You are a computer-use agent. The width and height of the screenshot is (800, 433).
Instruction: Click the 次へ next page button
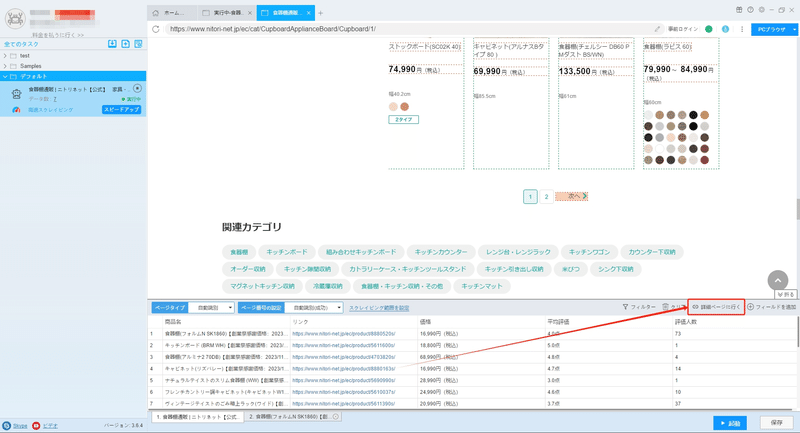click(571, 196)
